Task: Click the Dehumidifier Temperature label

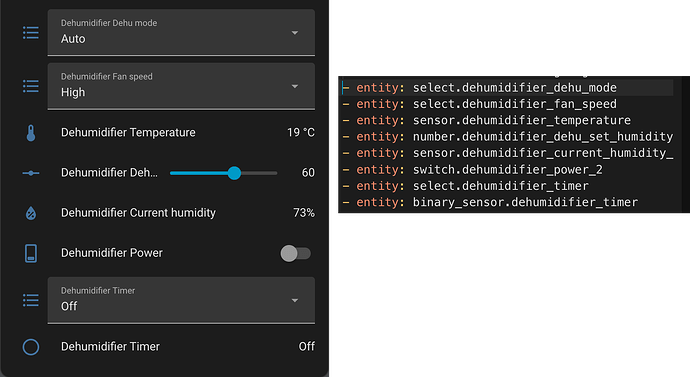Action: click(128, 132)
